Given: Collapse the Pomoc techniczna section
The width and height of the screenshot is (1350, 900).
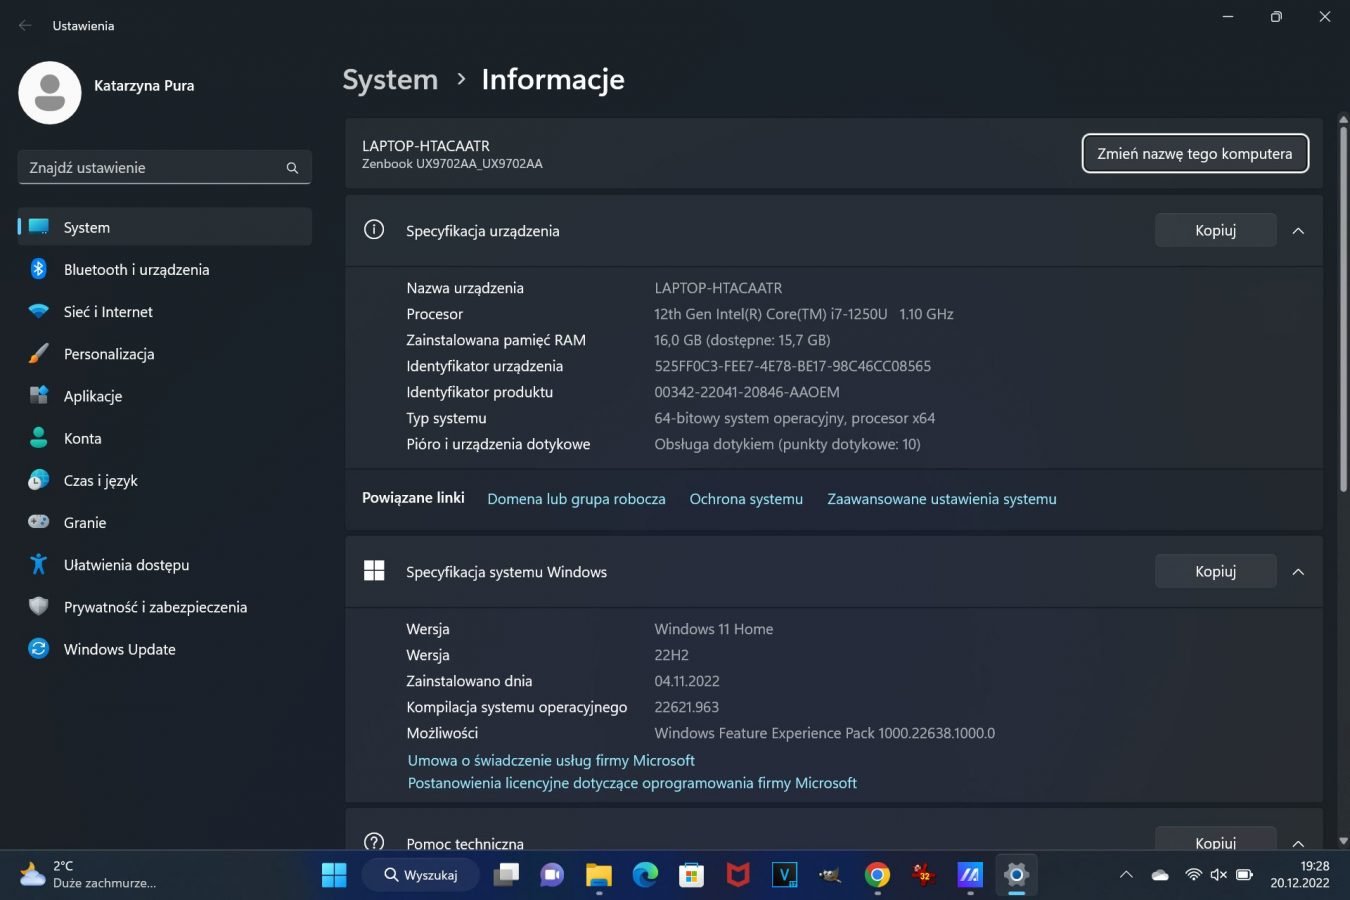Looking at the screenshot, I should click(1298, 843).
